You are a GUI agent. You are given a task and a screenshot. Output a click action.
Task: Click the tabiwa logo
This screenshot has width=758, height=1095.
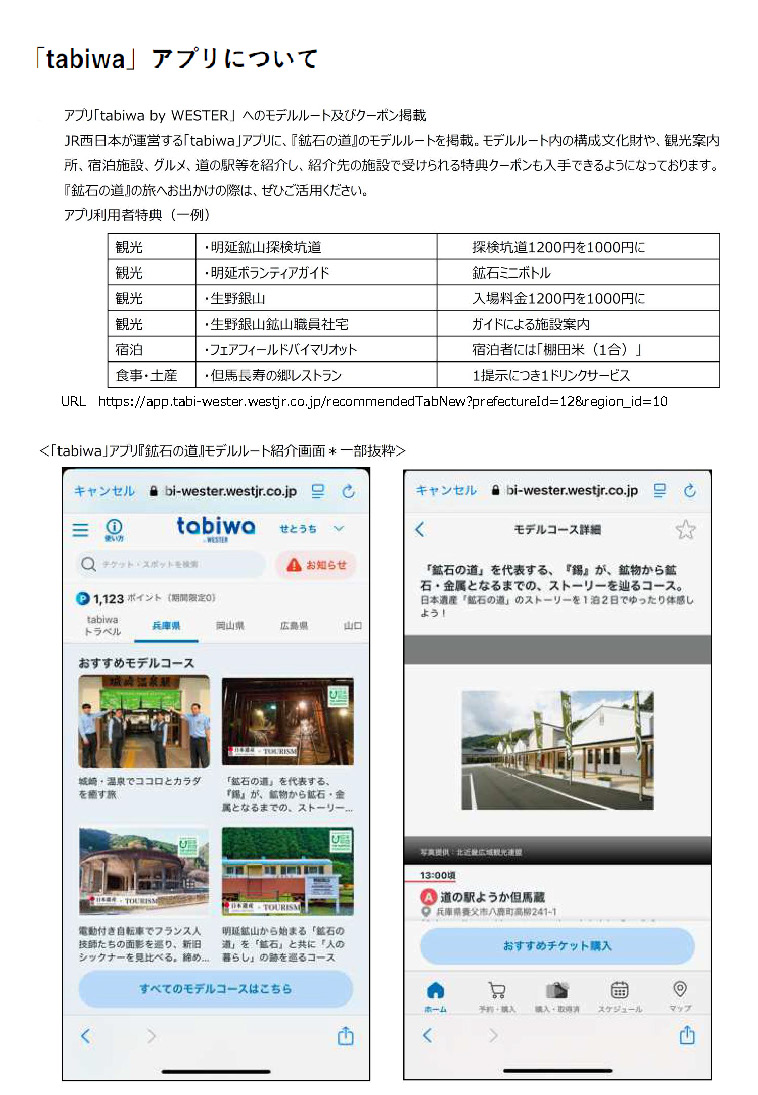click(x=216, y=529)
